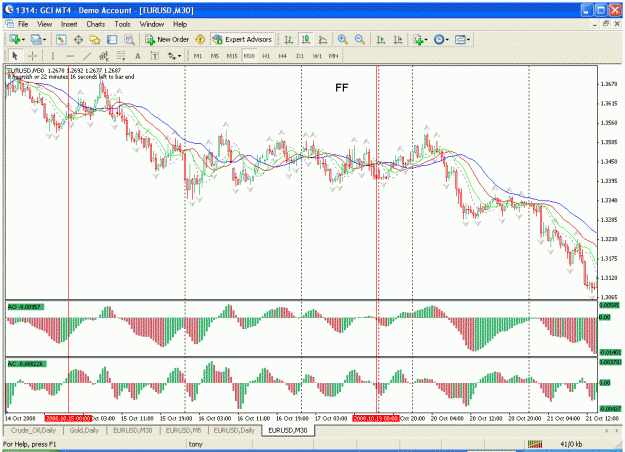
Task: Switch to the Crude_Oil,Daily chart tab
Action: 33,430
